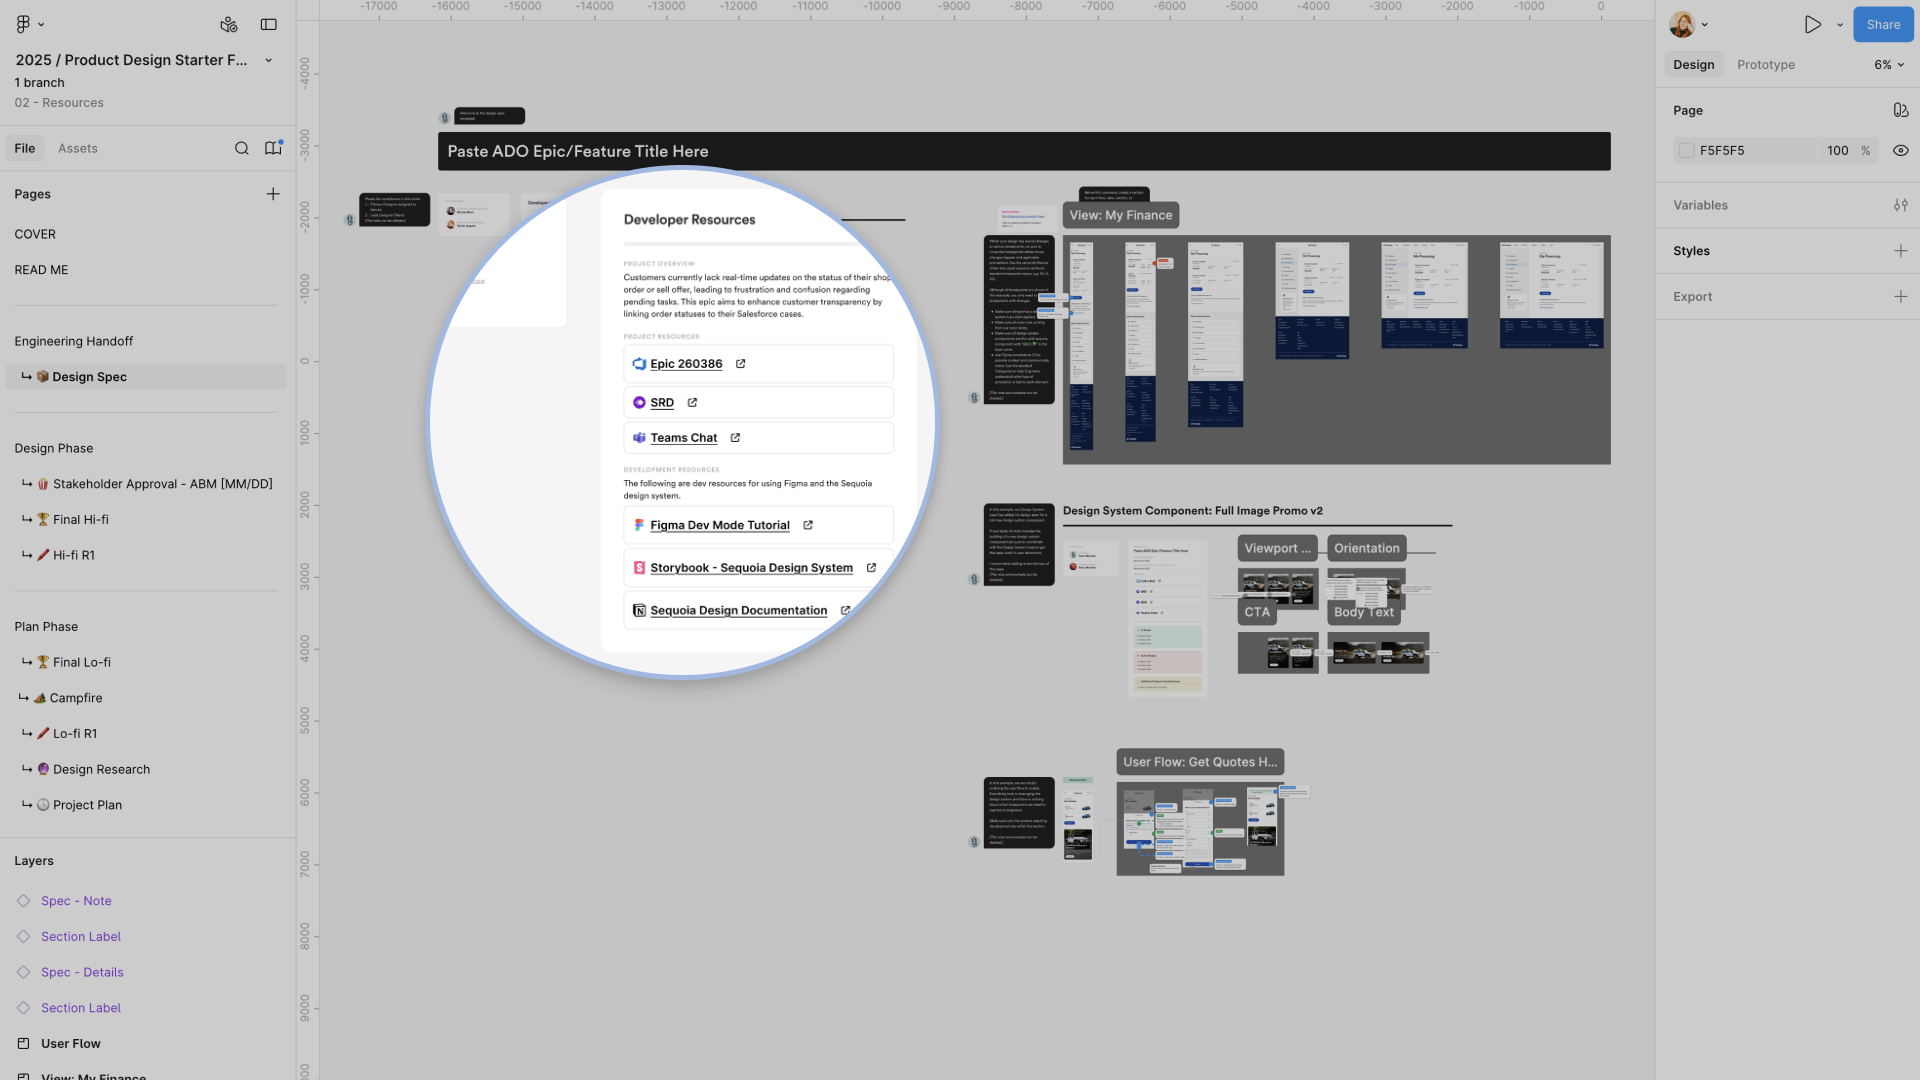This screenshot has height=1080, width=1920.
Task: Click the F5F5F5 page color swatch
Action: [x=1687, y=151]
